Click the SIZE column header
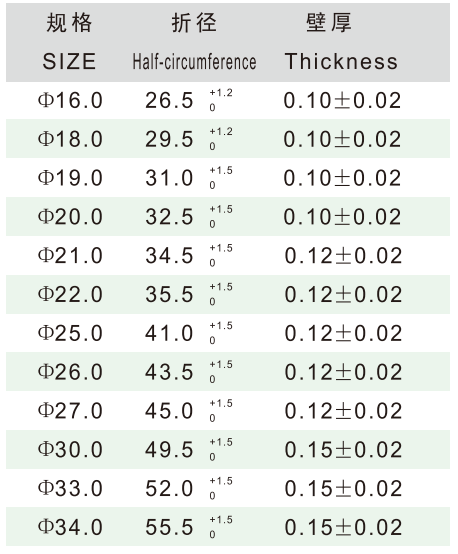 pyautogui.click(x=69, y=61)
